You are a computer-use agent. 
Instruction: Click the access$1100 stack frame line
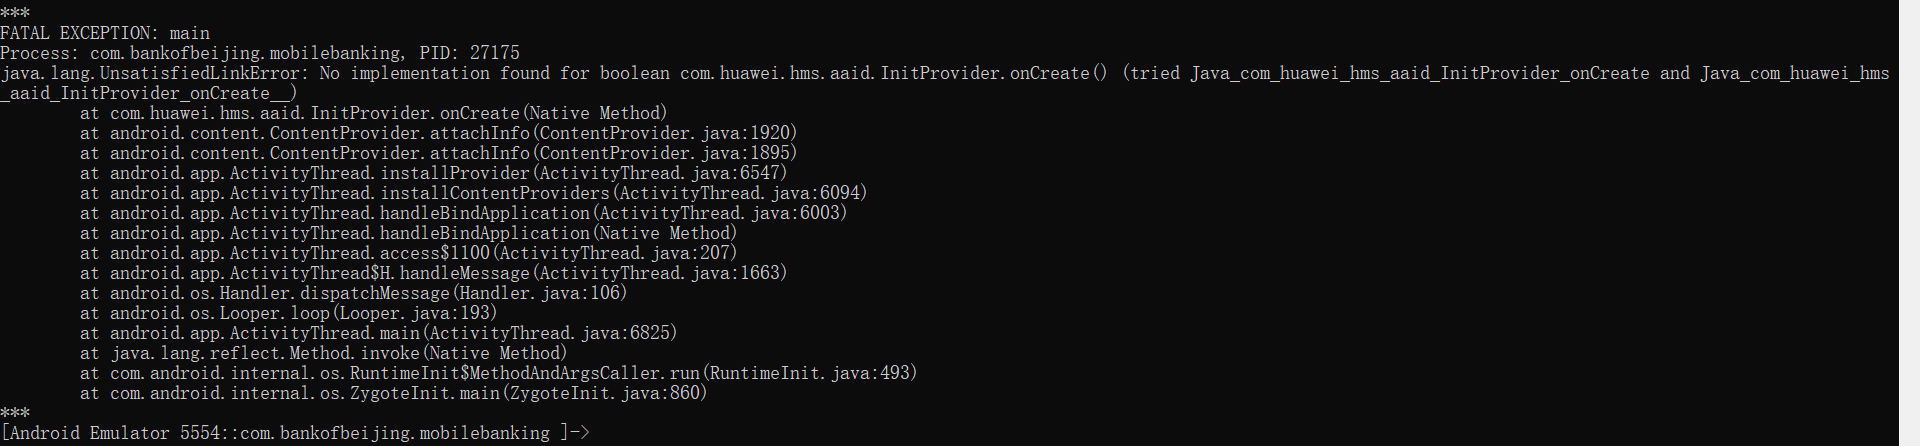(409, 253)
